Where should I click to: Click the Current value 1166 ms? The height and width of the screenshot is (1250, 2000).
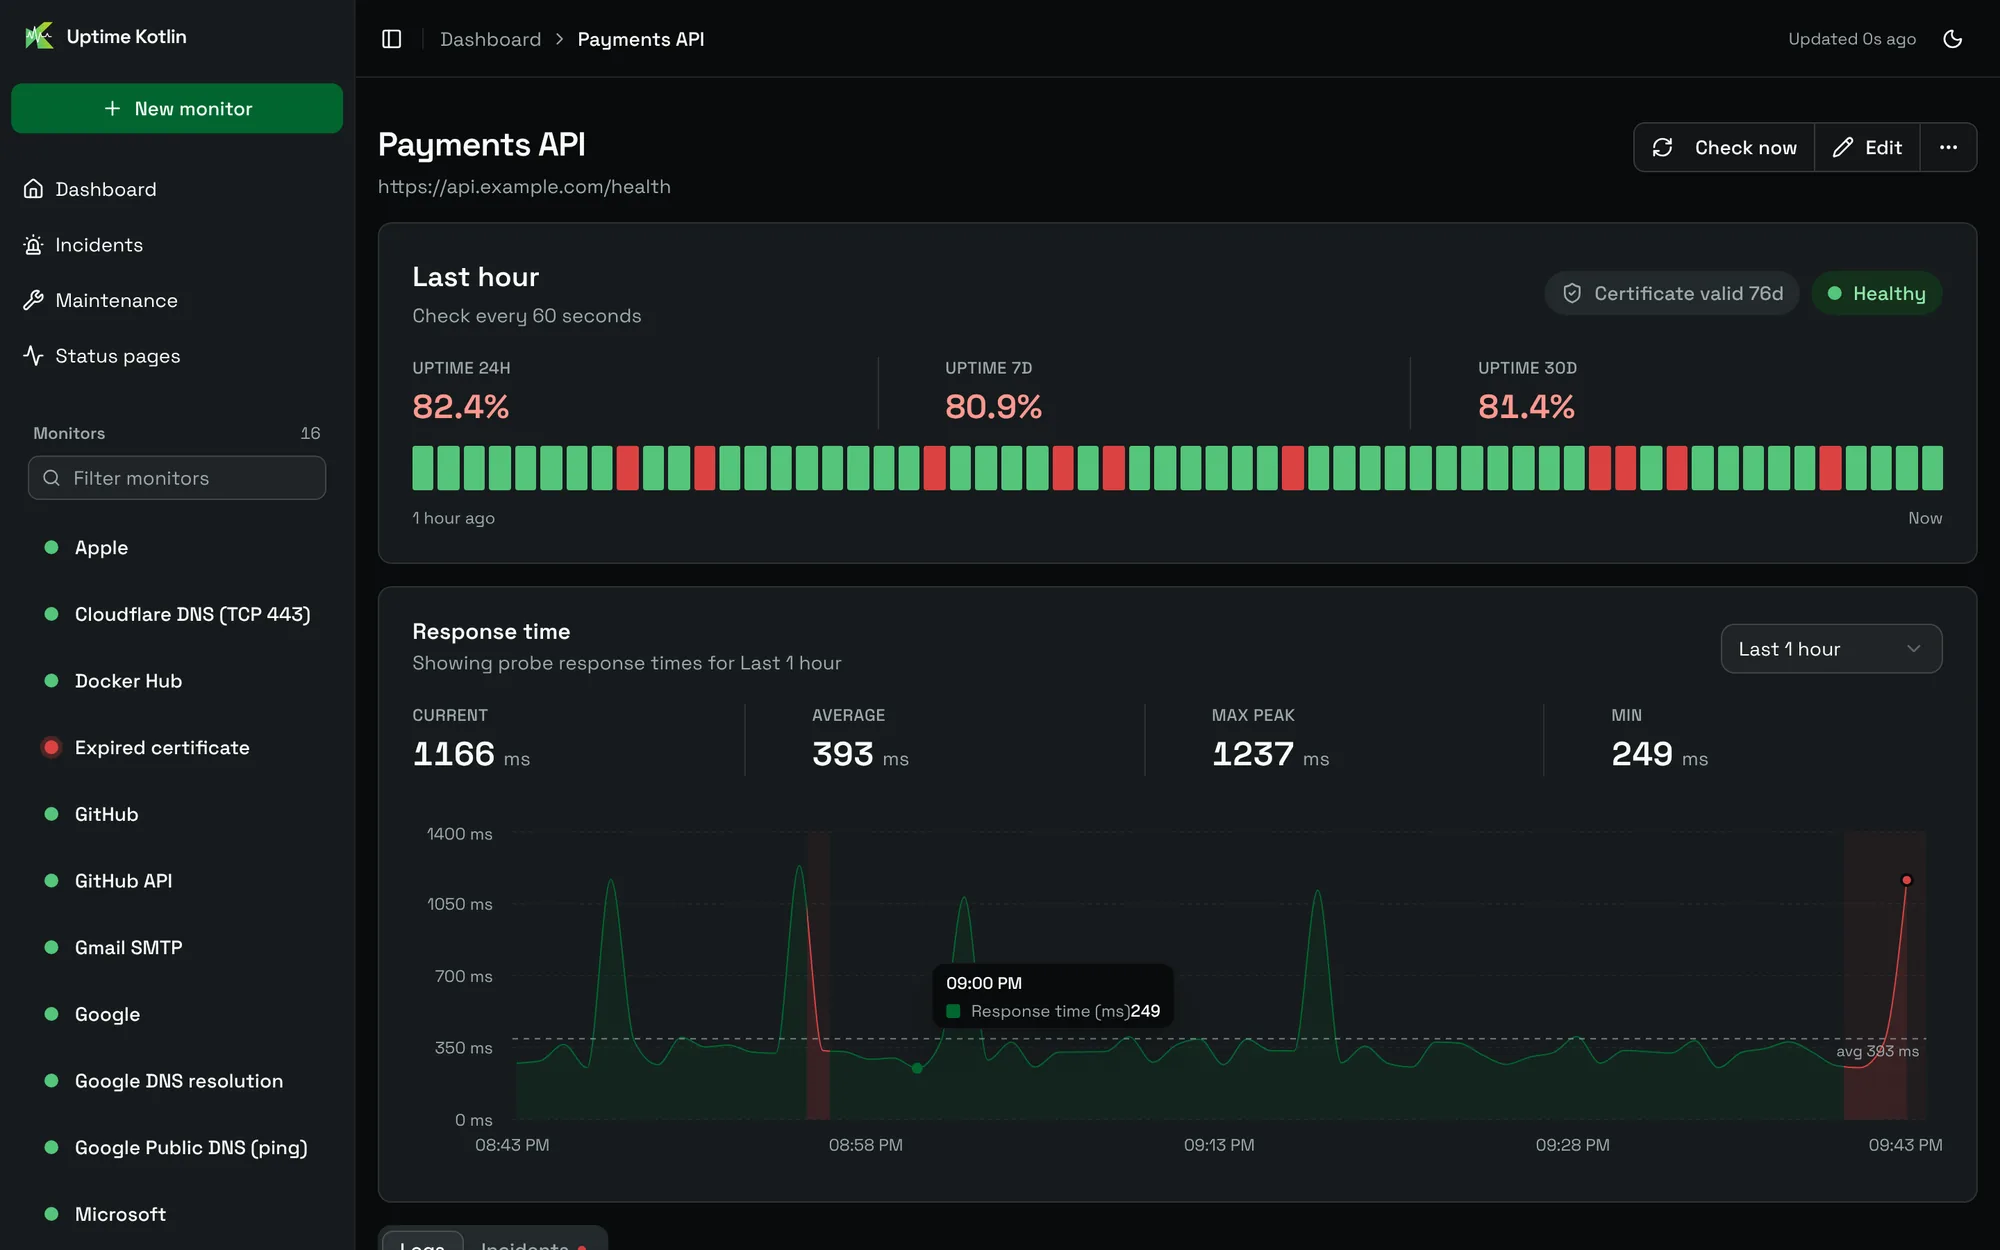471,754
